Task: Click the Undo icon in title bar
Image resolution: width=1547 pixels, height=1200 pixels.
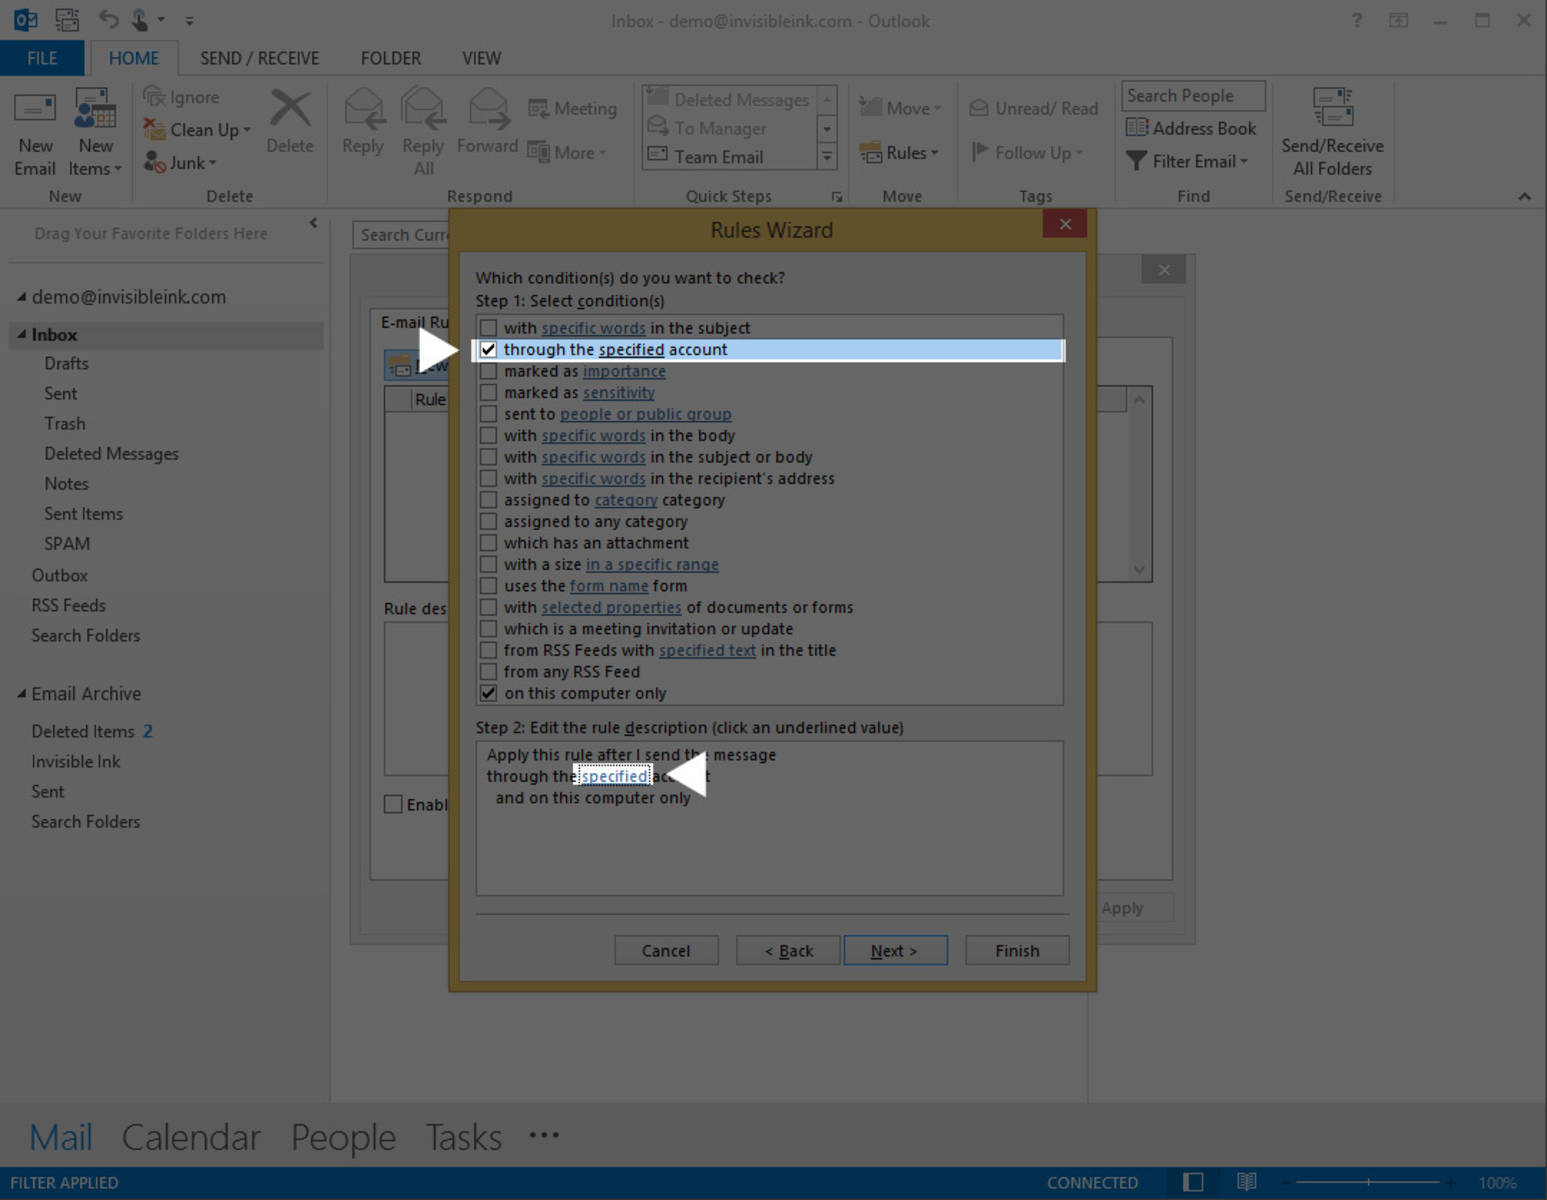Action: click(108, 20)
